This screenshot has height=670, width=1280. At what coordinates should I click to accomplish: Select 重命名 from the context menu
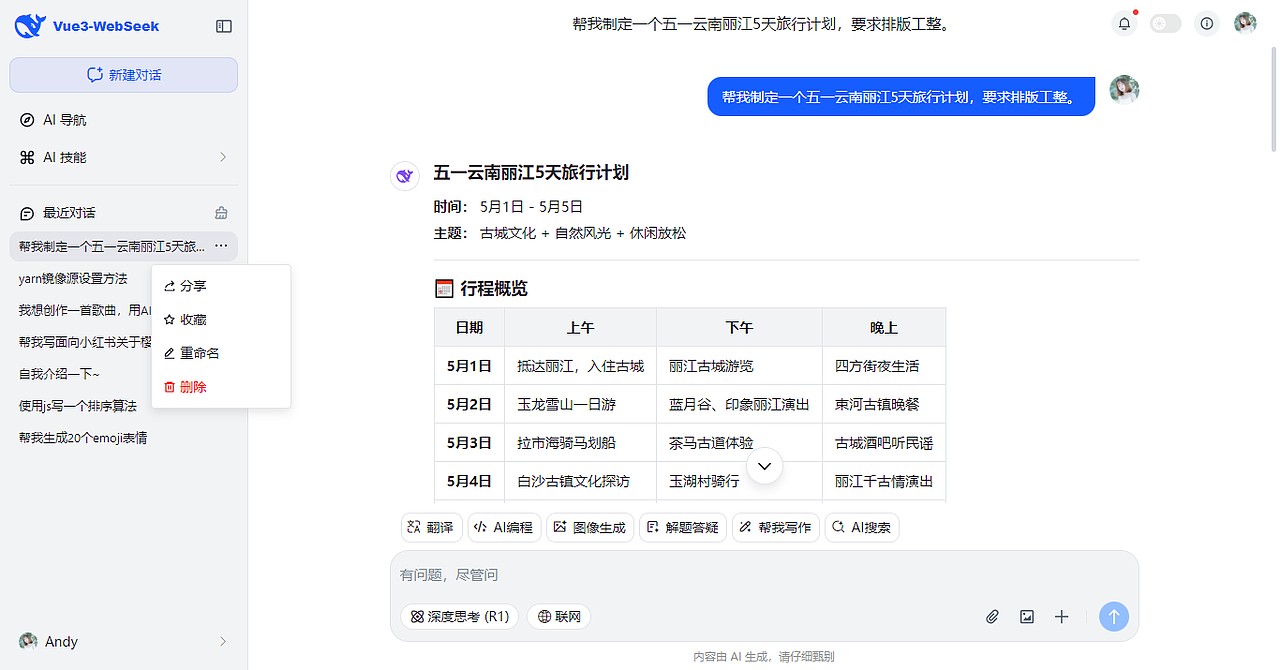point(197,352)
